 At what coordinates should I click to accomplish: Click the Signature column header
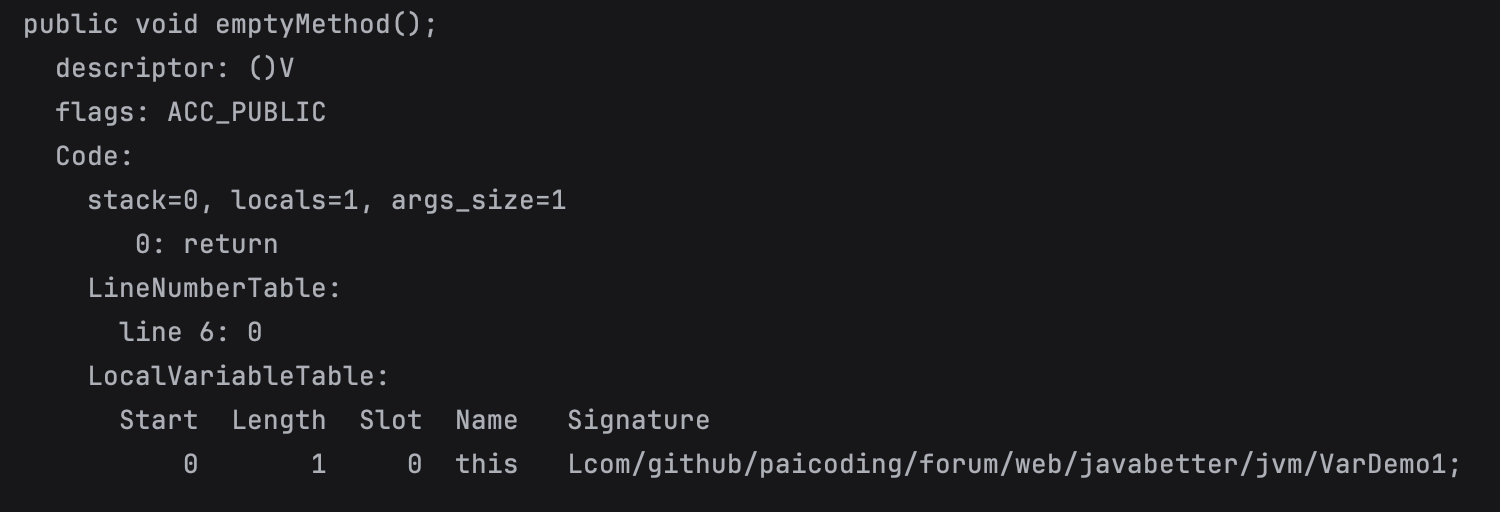(639, 421)
